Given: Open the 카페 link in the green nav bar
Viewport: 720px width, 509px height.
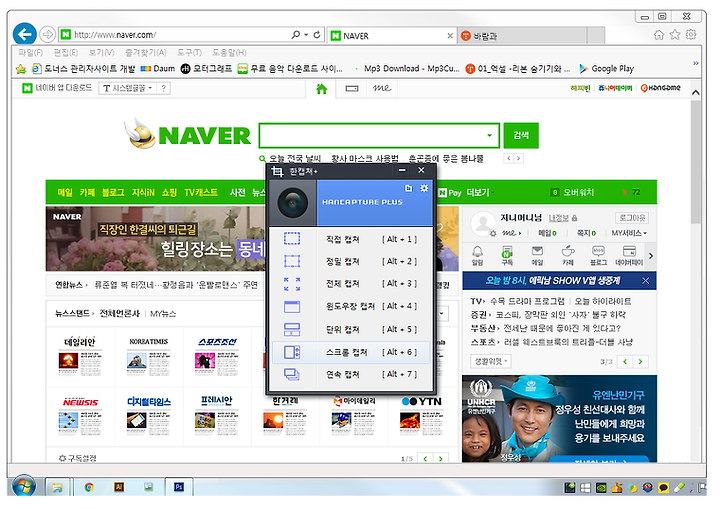Looking at the screenshot, I should click(x=87, y=192).
